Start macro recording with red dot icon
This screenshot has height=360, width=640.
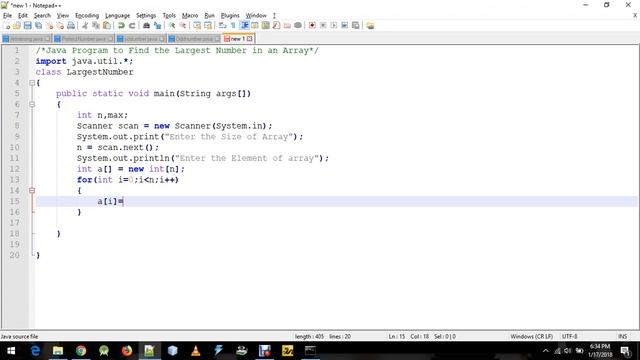click(312, 26)
